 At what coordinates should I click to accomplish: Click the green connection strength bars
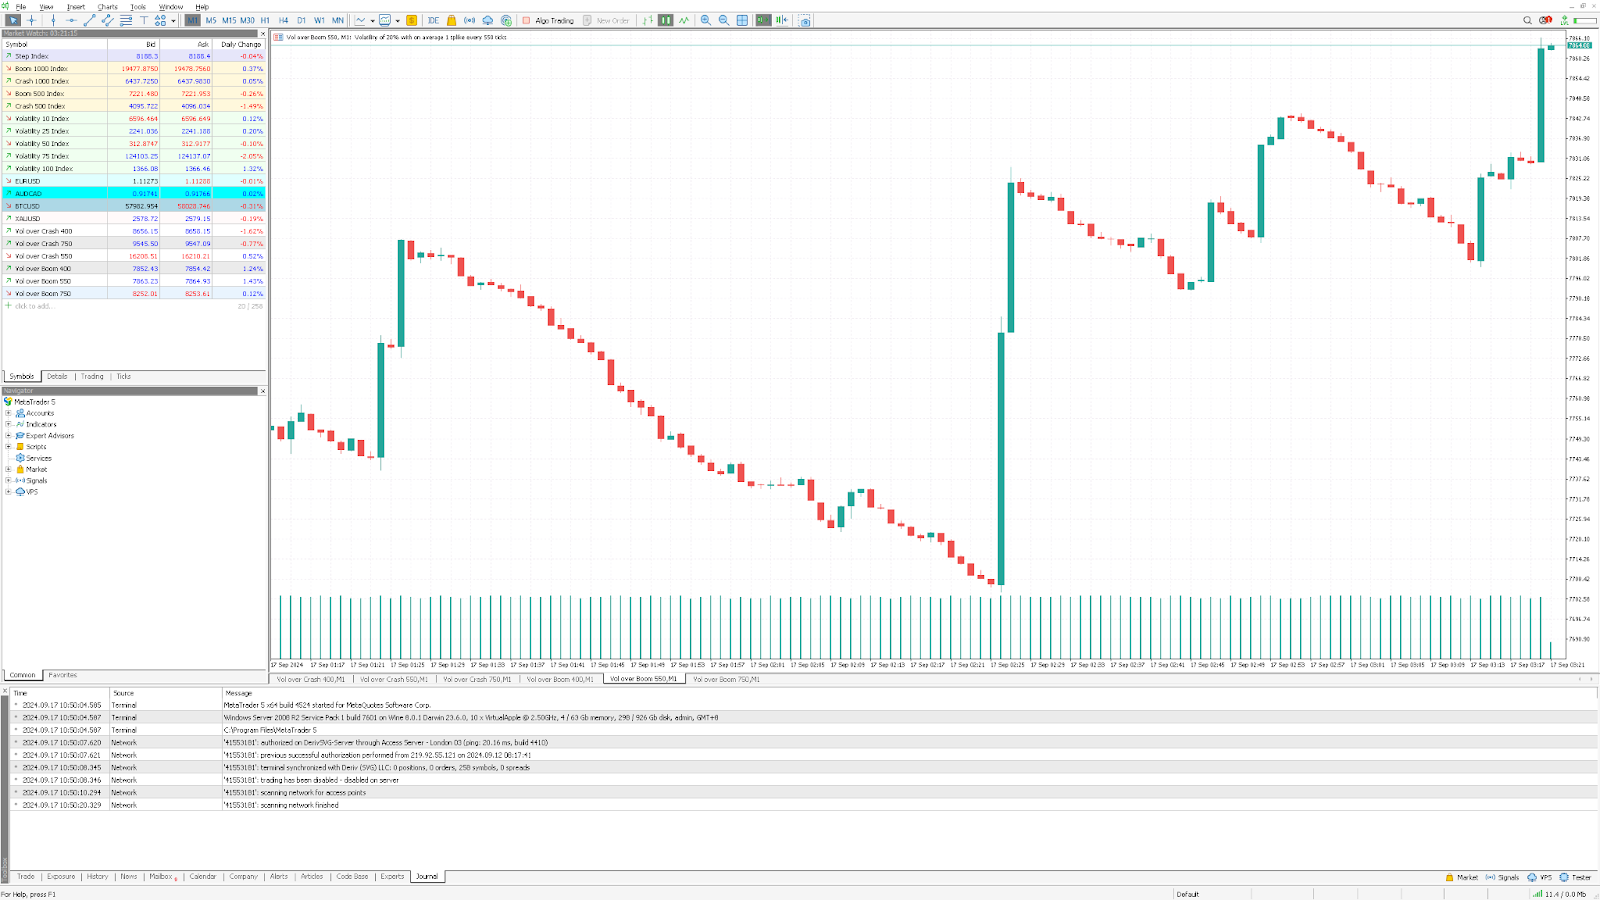click(1538, 893)
